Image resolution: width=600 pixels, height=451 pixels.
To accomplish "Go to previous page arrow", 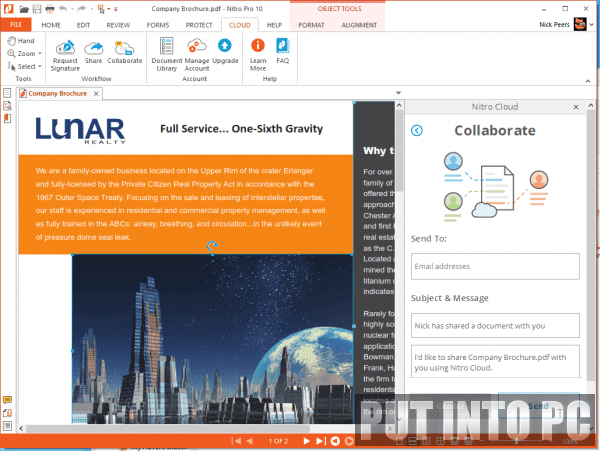I will click(x=249, y=441).
